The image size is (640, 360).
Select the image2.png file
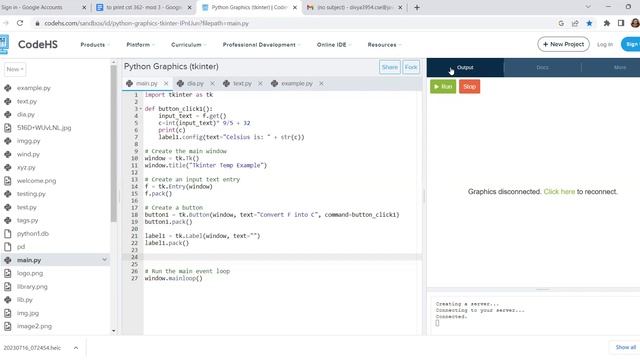click(34, 326)
